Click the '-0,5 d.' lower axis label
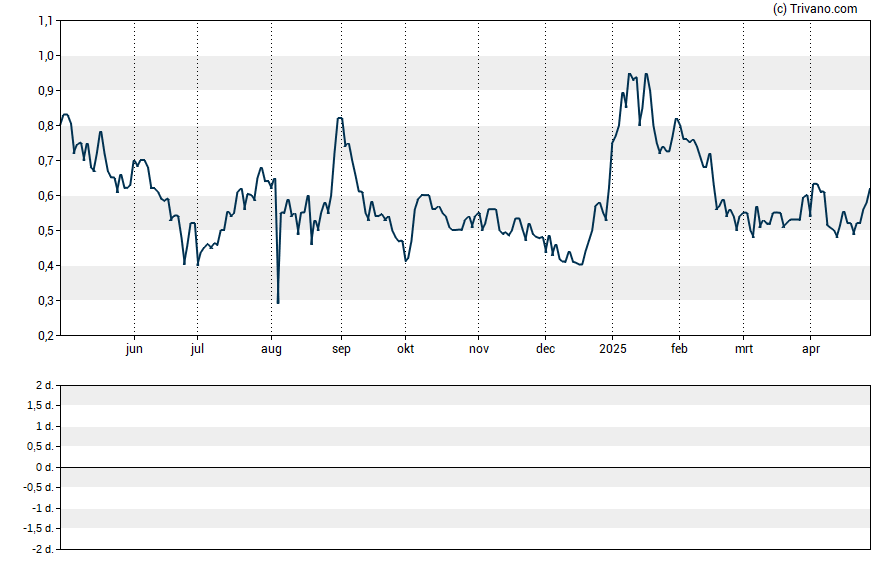 click(39, 487)
